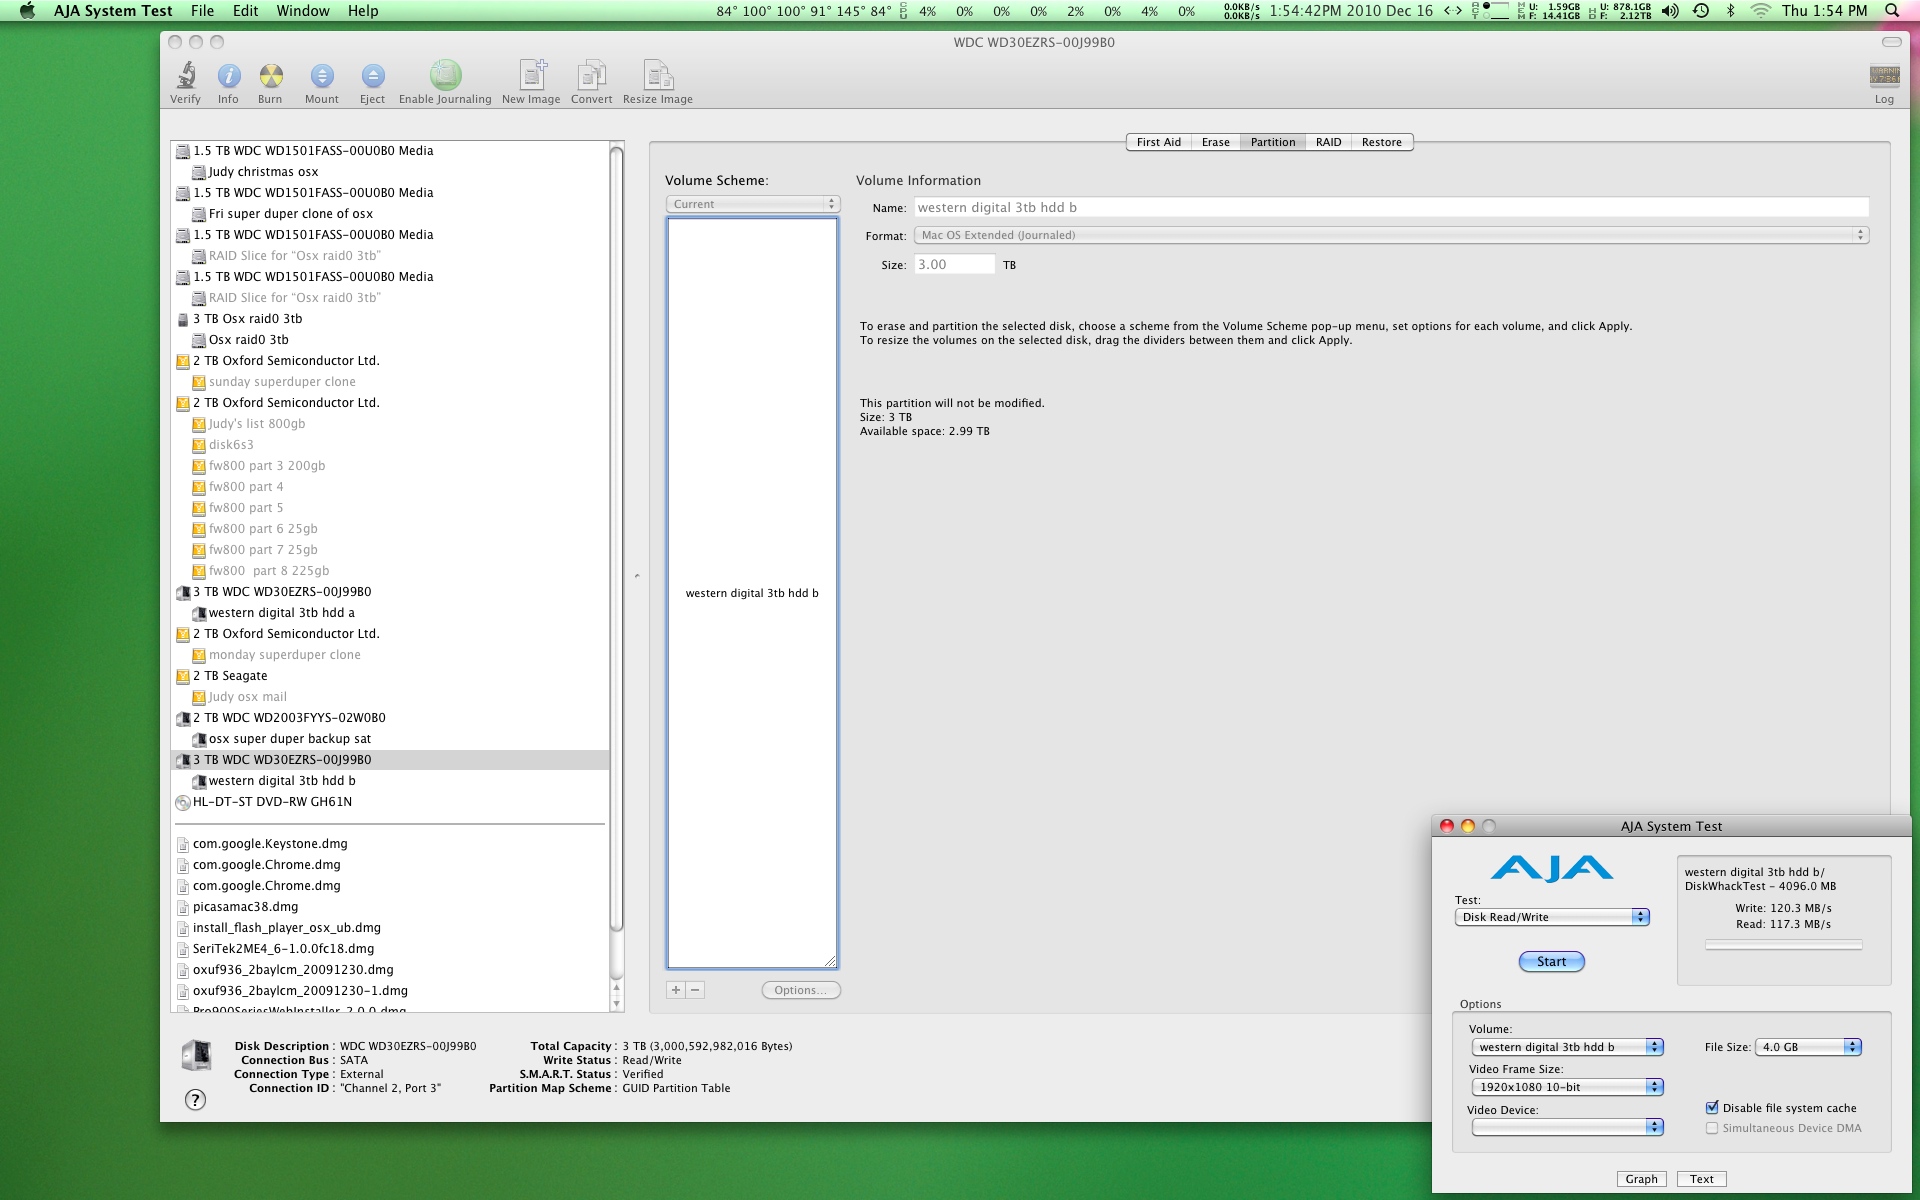Open the Help menu
Image resolution: width=1920 pixels, height=1200 pixels.
point(363,11)
